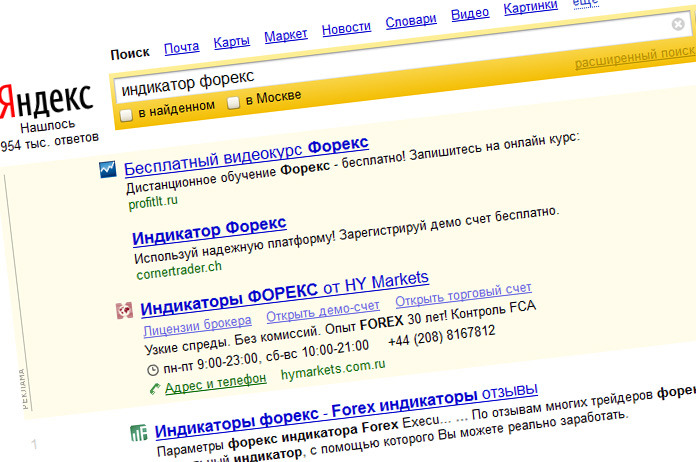
Task: Switch to Видео search
Action: click(x=470, y=14)
